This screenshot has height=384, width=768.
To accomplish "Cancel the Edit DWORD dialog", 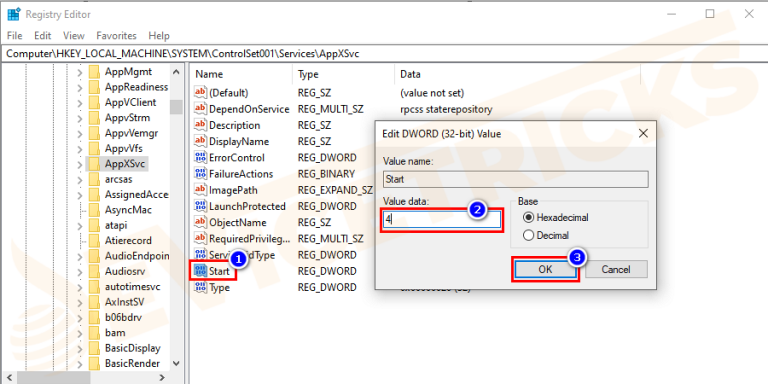I will pyautogui.click(x=616, y=269).
